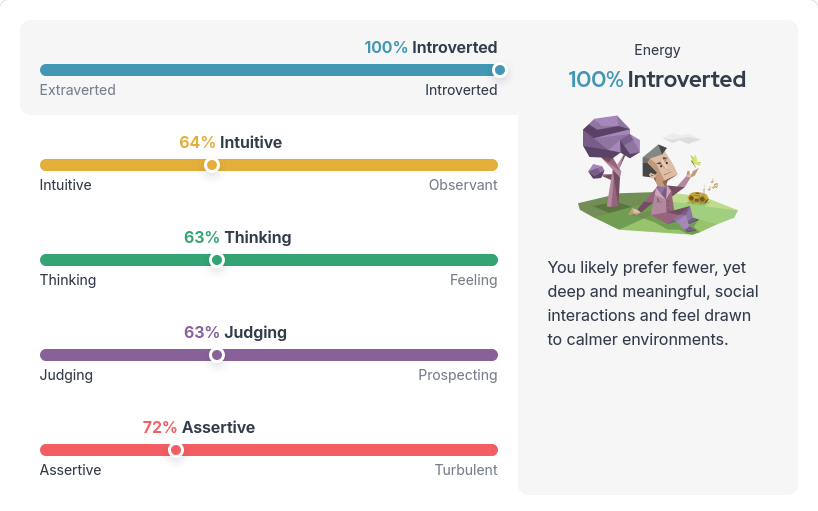
Task: Click the Turbulent label
Action: tap(465, 470)
